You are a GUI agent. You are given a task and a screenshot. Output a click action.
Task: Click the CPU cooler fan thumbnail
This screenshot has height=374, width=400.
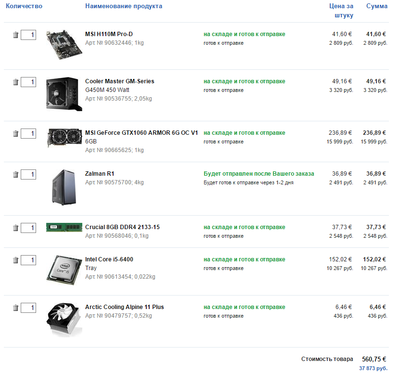[64, 319]
